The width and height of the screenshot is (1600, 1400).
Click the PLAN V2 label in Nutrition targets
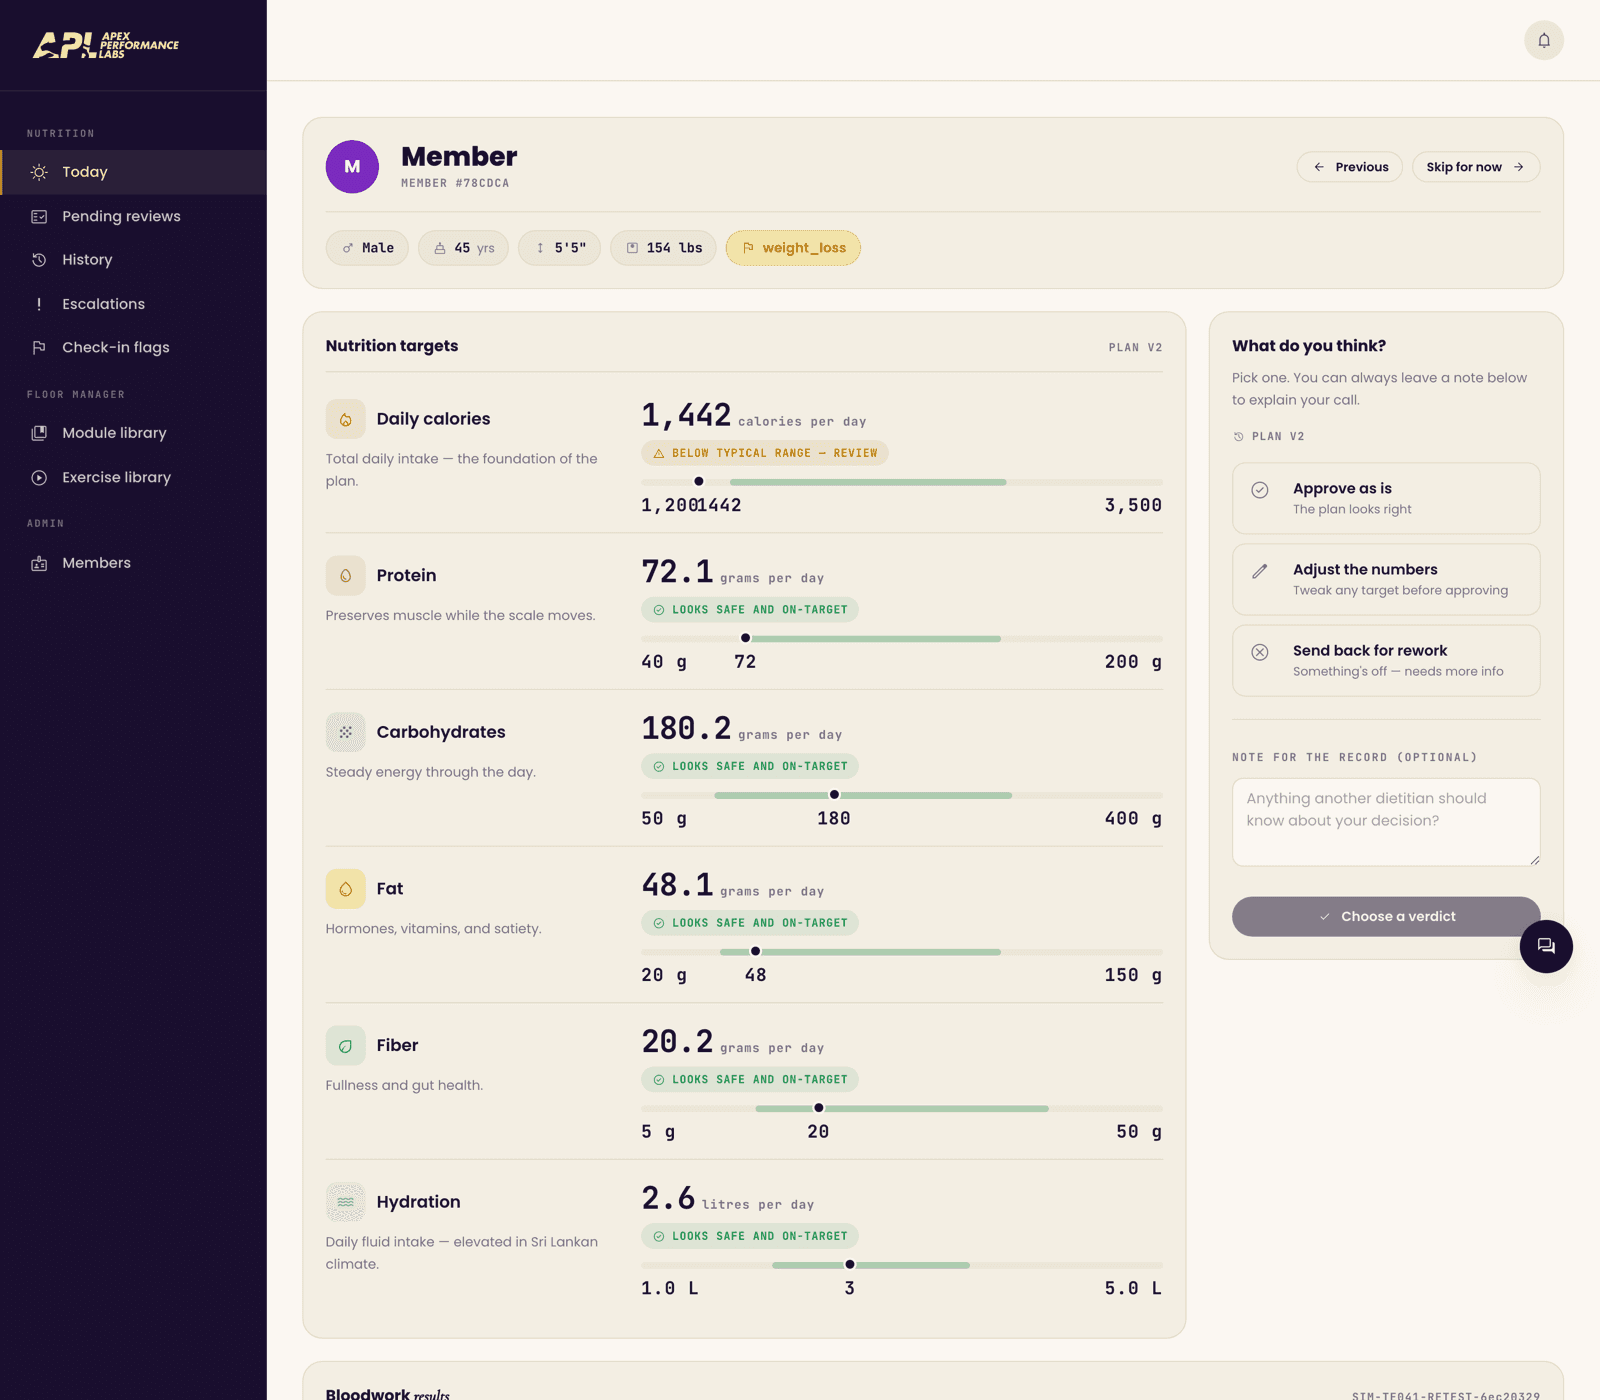point(1135,348)
